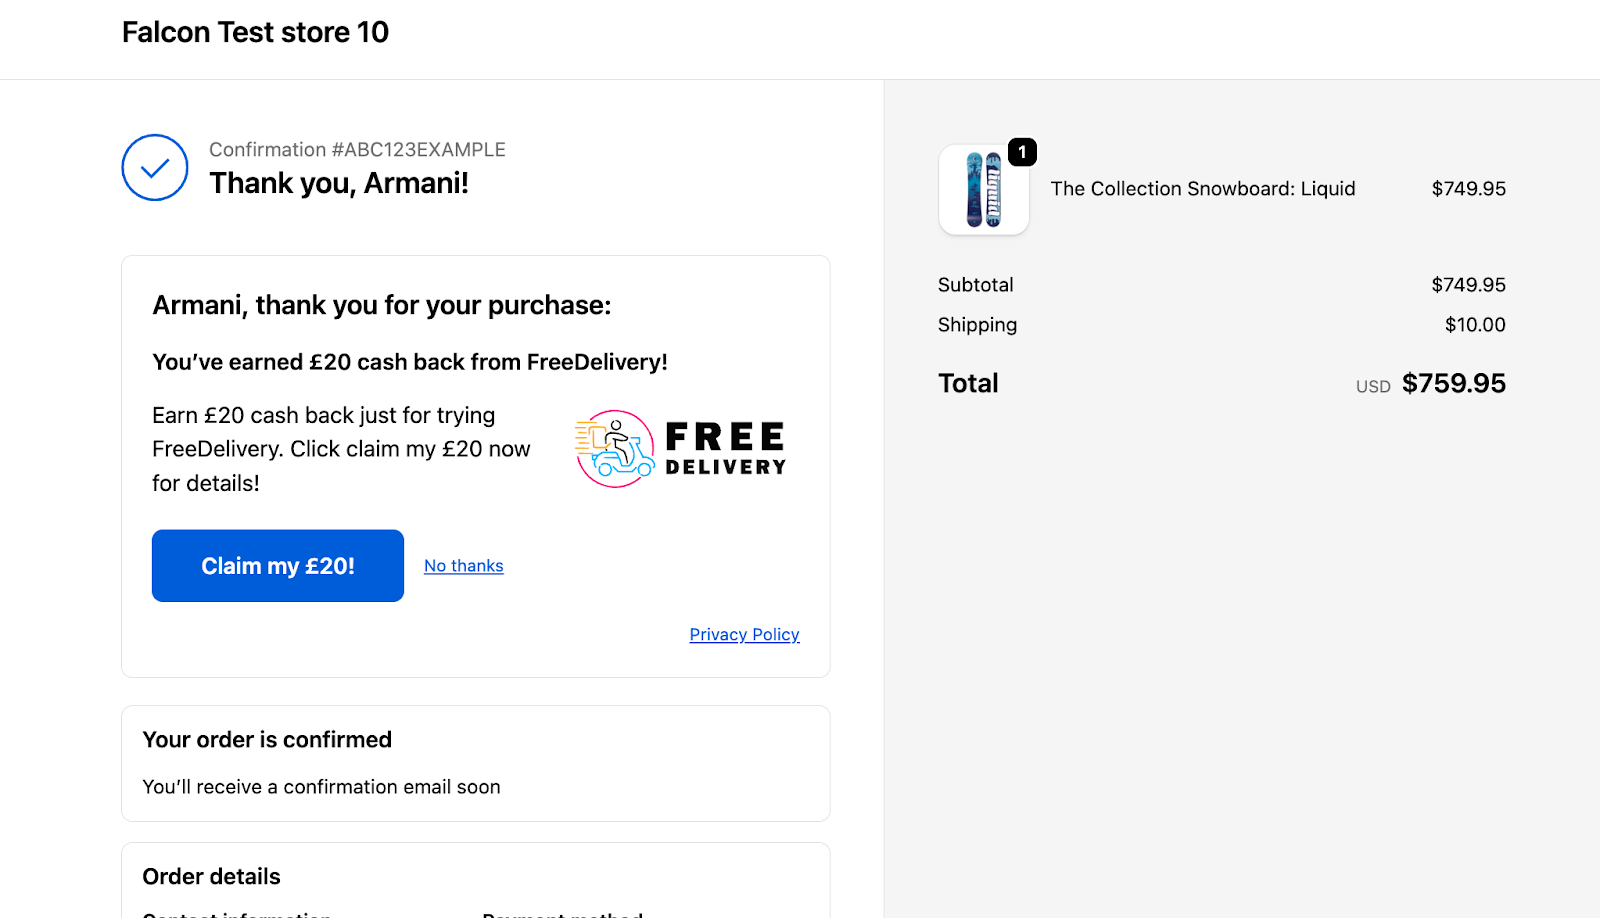
Task: Click The Collection Snowboard: Liquid product name
Action: point(1202,189)
